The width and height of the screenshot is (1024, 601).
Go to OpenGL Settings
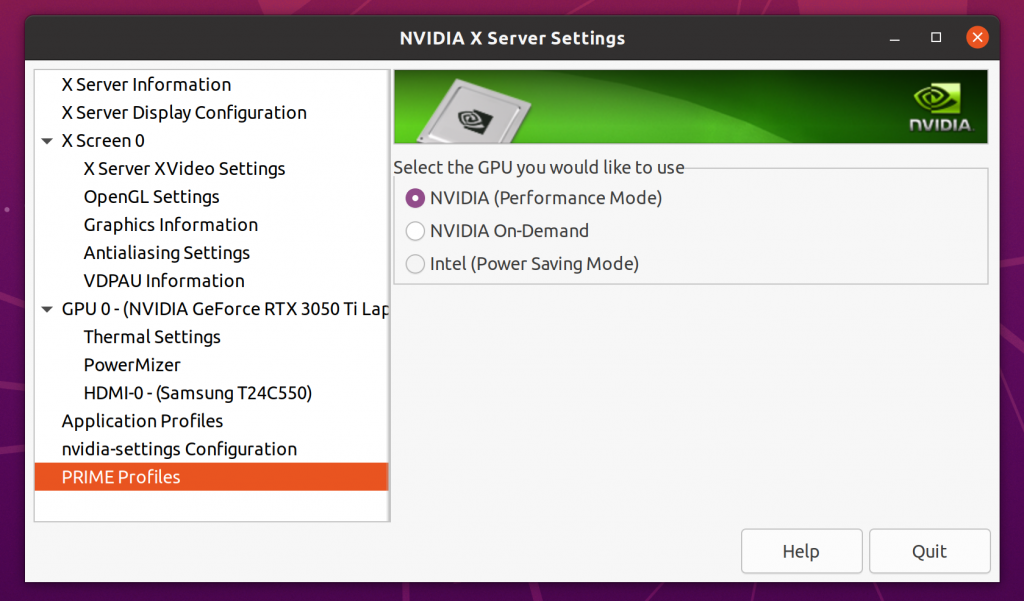(x=152, y=197)
